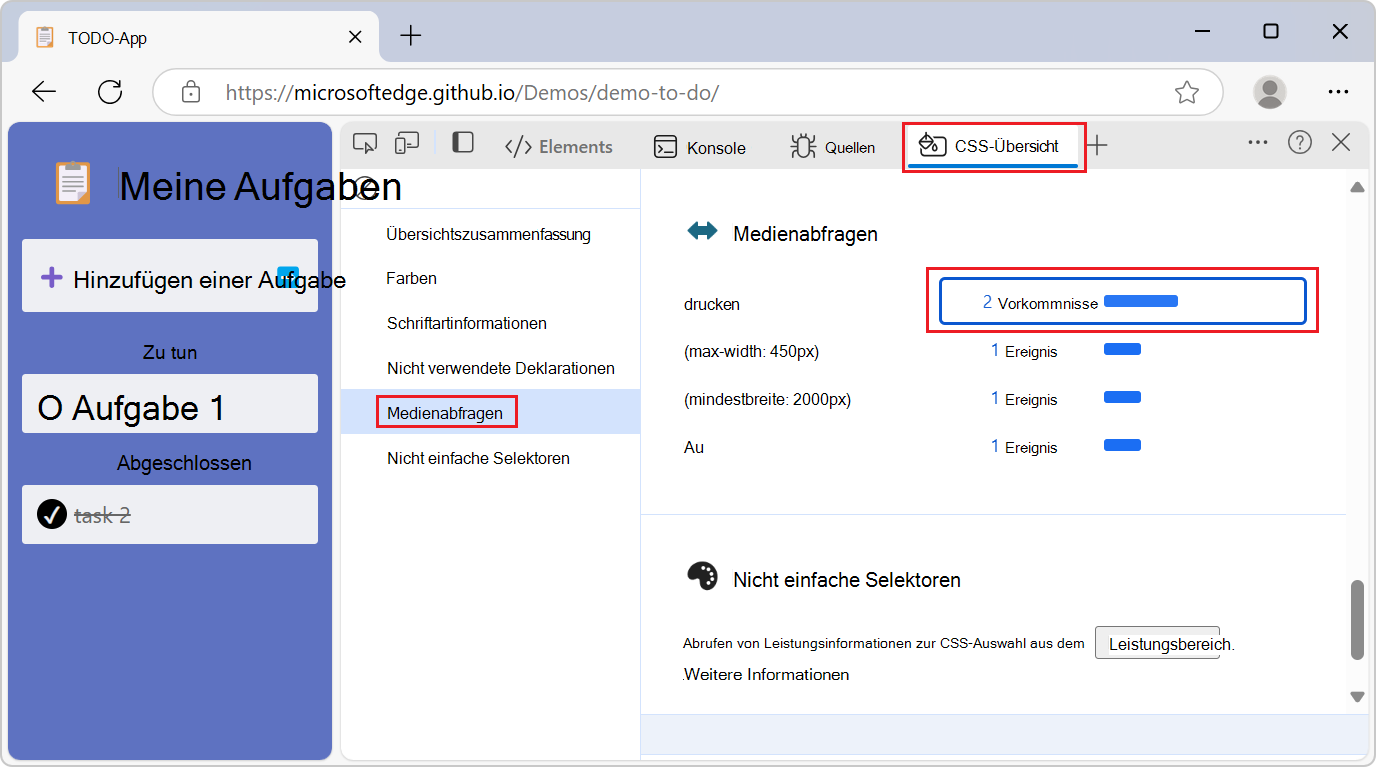Select the TODO-App browser tab
The height and width of the screenshot is (767, 1376).
pyautogui.click(x=198, y=37)
